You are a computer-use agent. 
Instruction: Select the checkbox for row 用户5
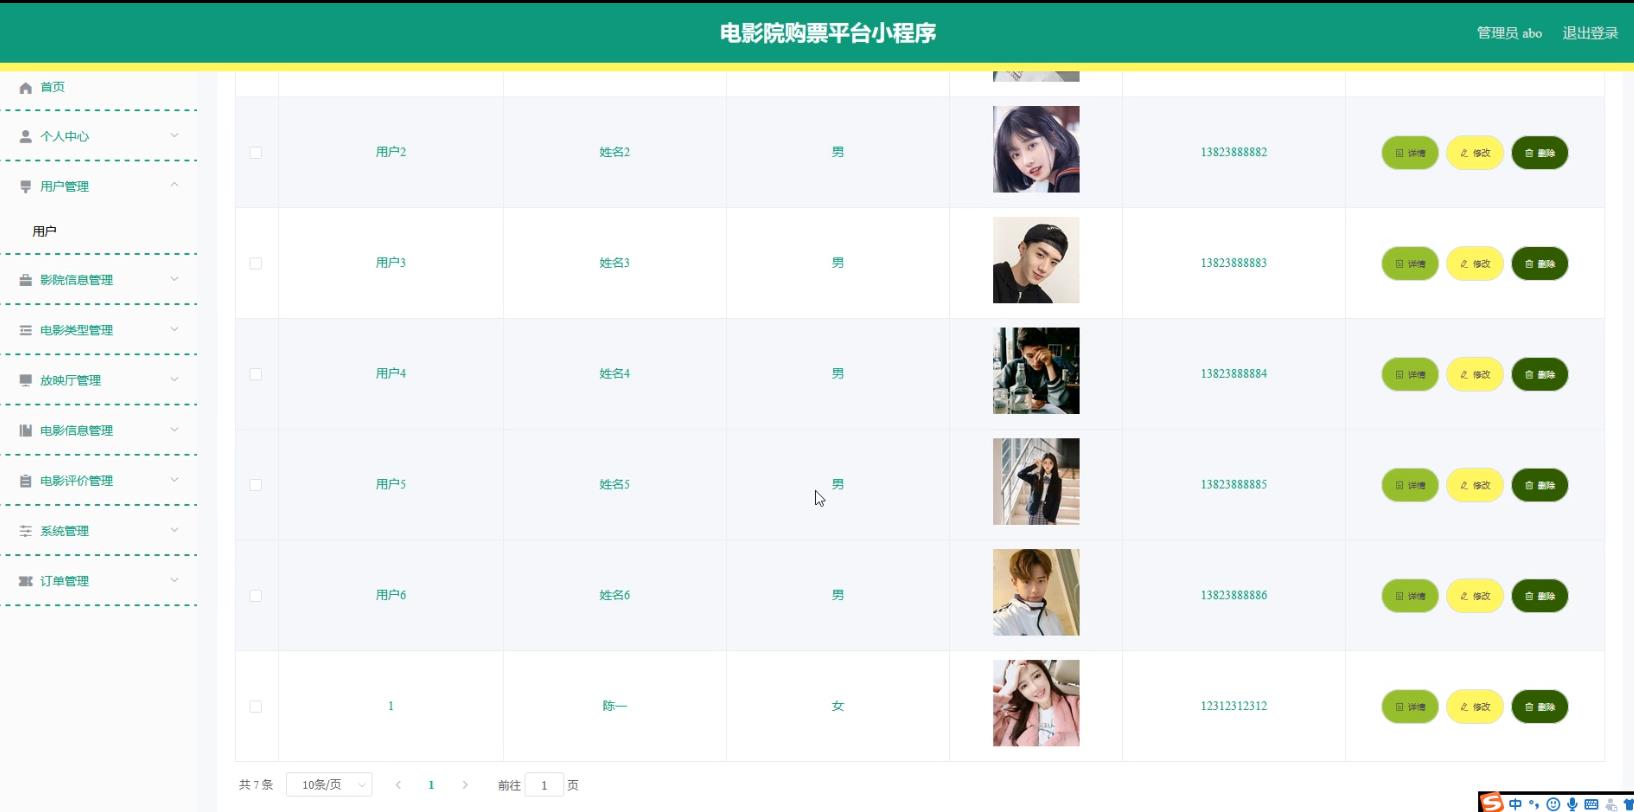pyautogui.click(x=256, y=485)
